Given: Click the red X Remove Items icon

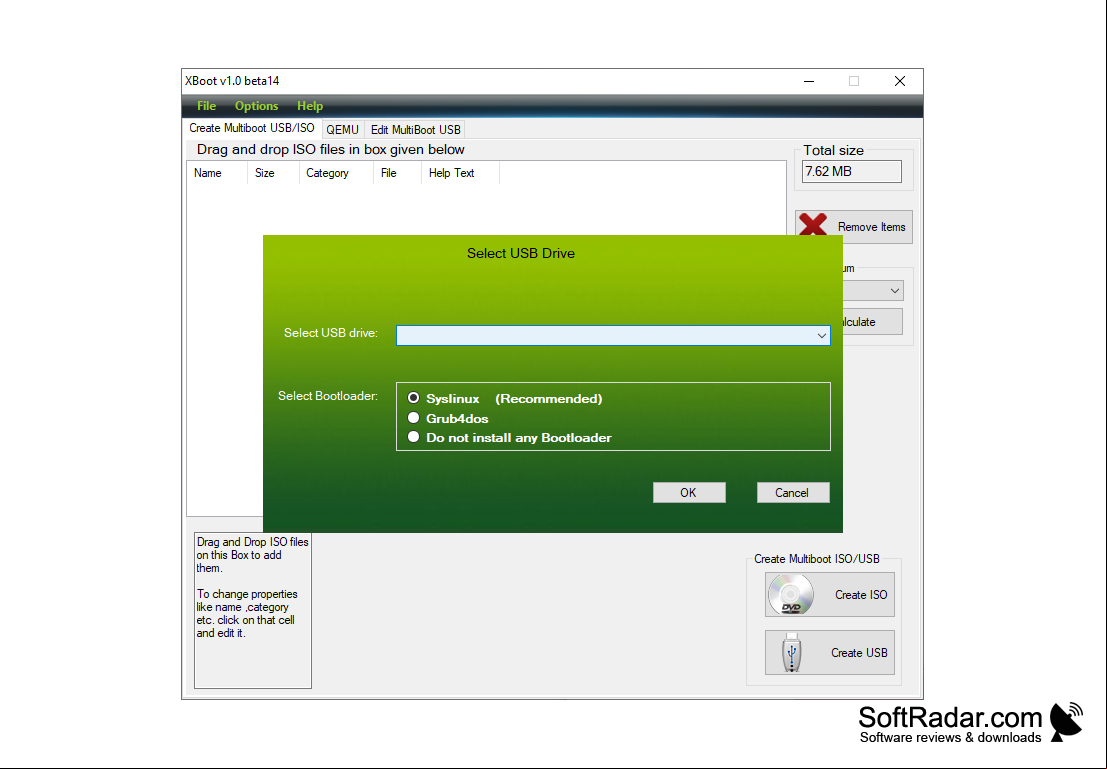Looking at the screenshot, I should click(813, 225).
